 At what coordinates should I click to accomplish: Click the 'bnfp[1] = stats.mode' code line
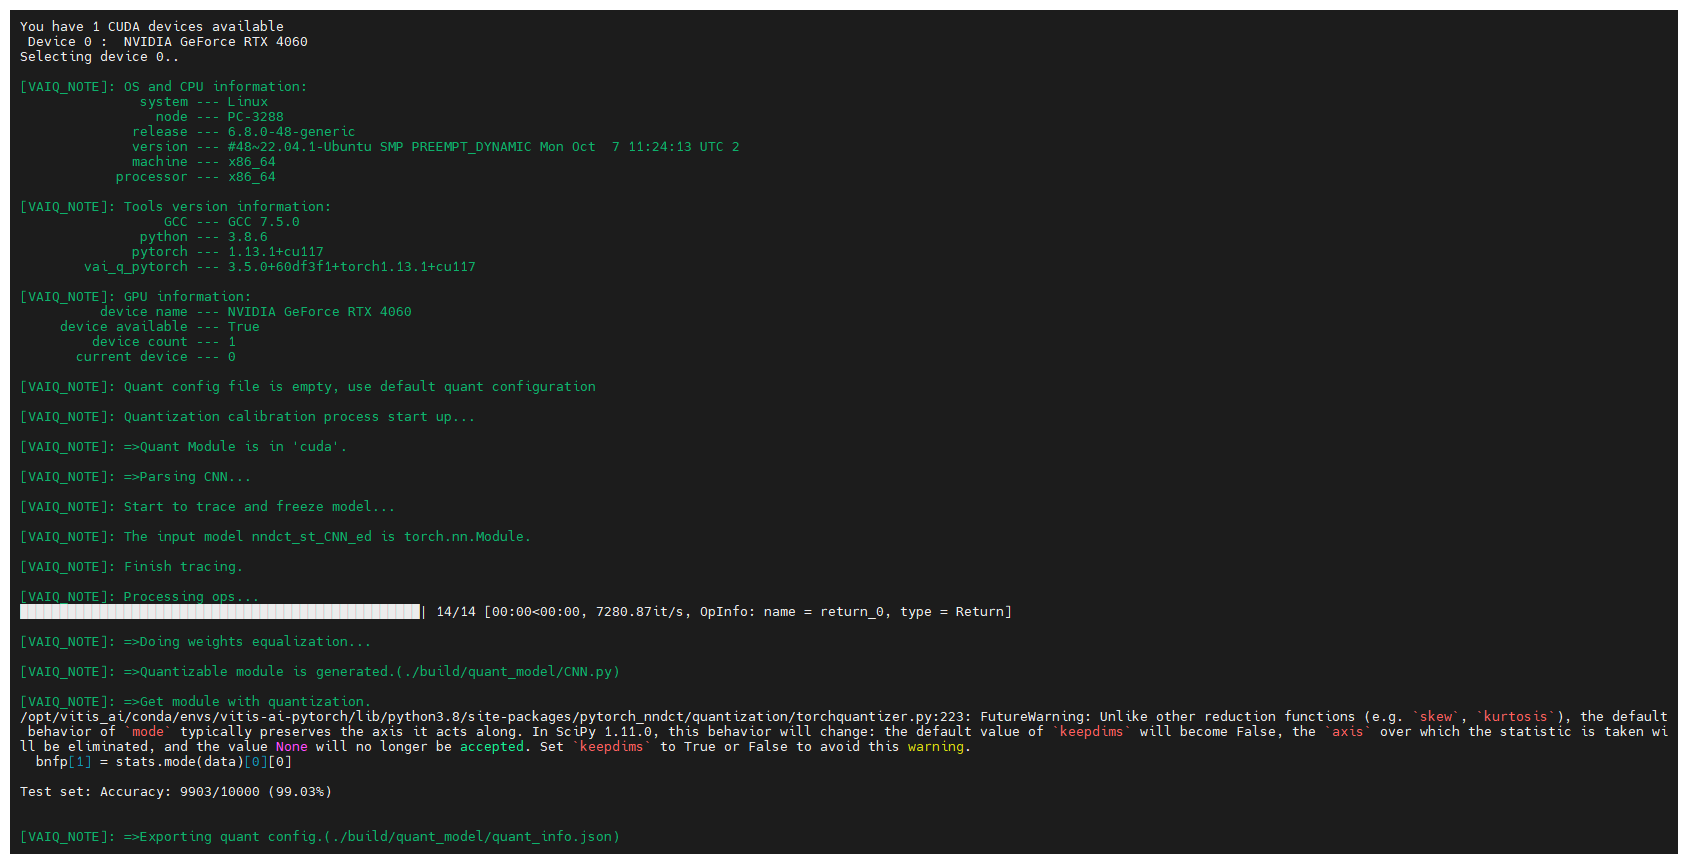(x=163, y=762)
